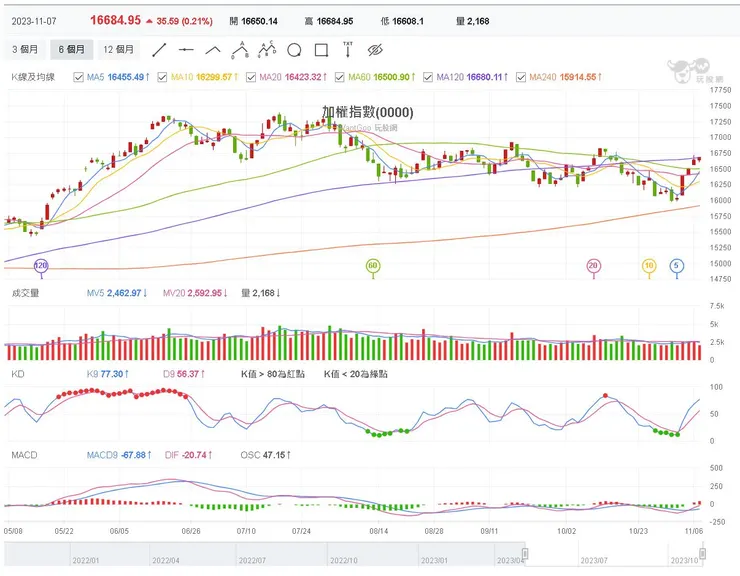Select the circle drawing tool
The width and height of the screenshot is (740, 576).
click(x=294, y=49)
